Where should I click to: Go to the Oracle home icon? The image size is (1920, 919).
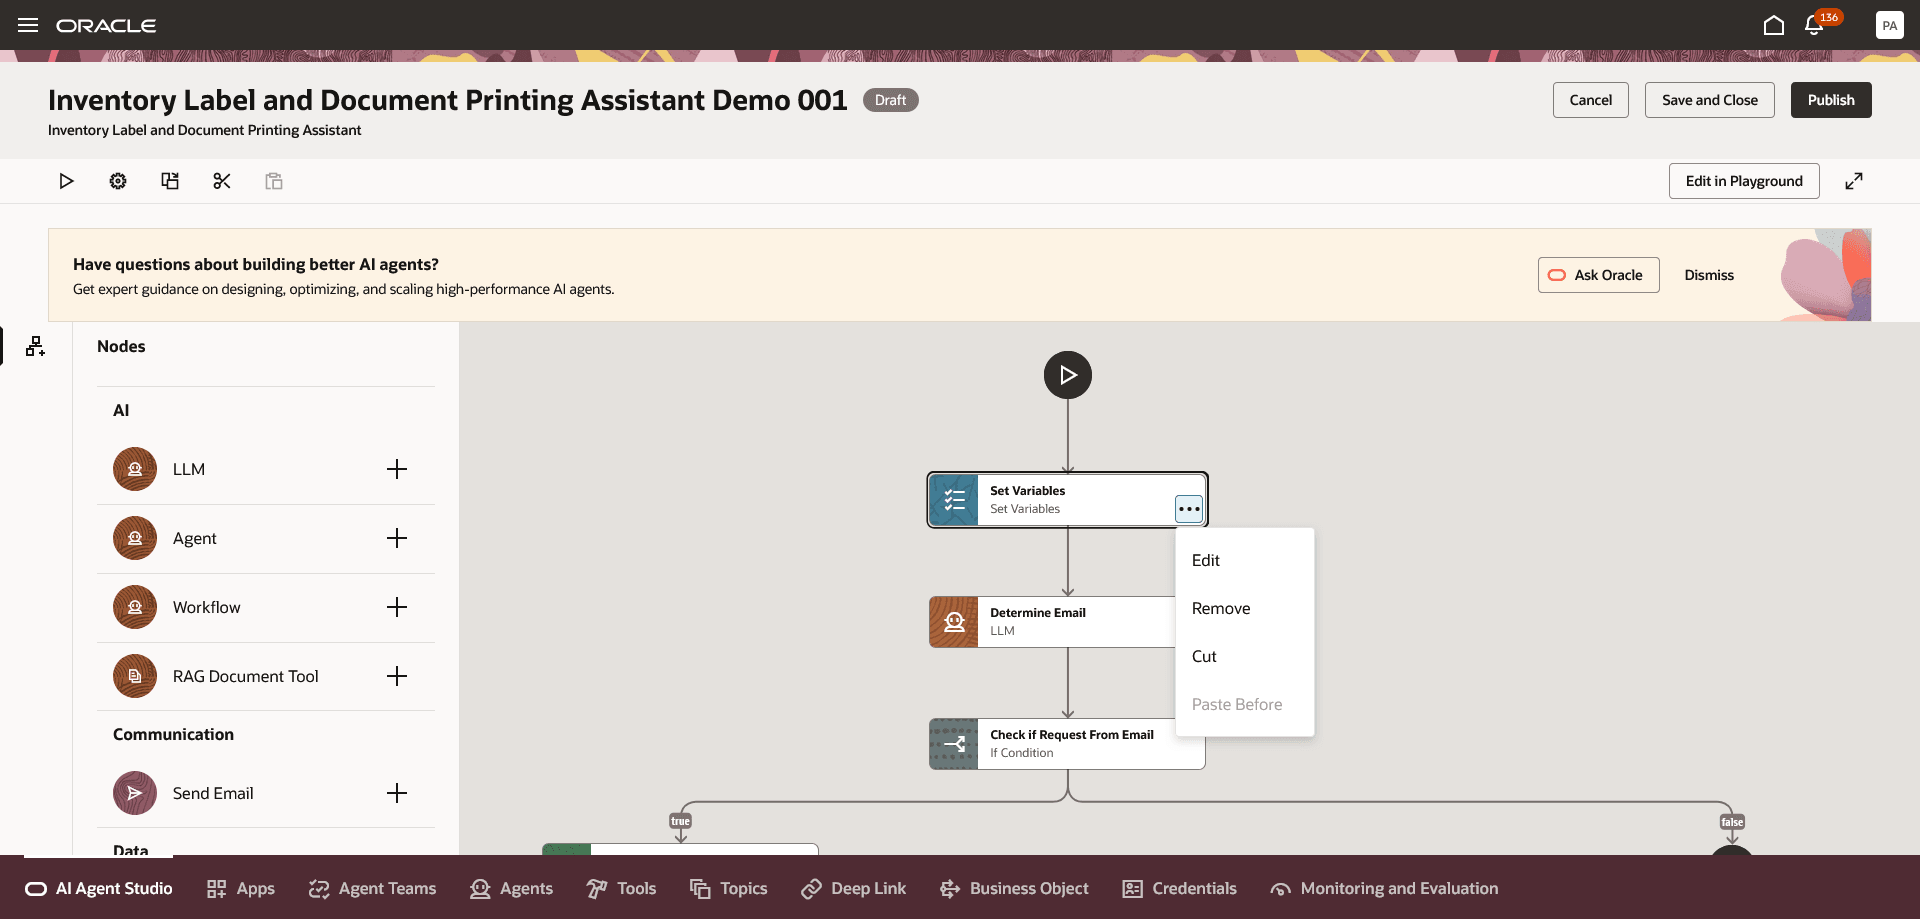(x=1773, y=25)
